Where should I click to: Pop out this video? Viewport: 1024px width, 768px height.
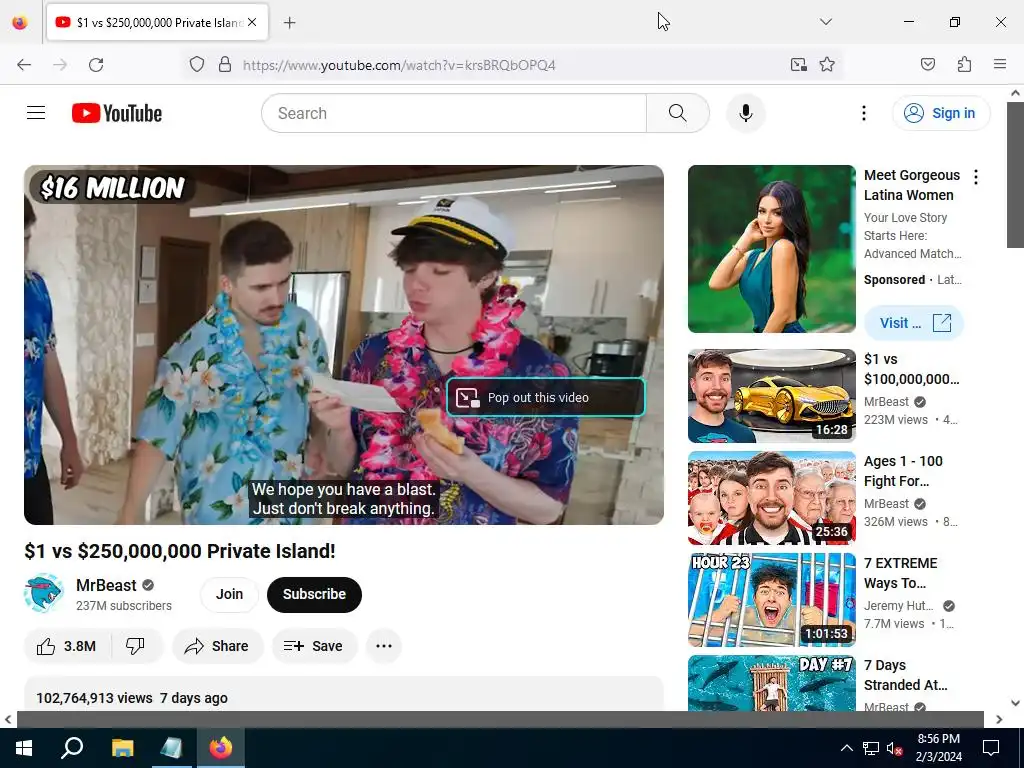coord(546,397)
